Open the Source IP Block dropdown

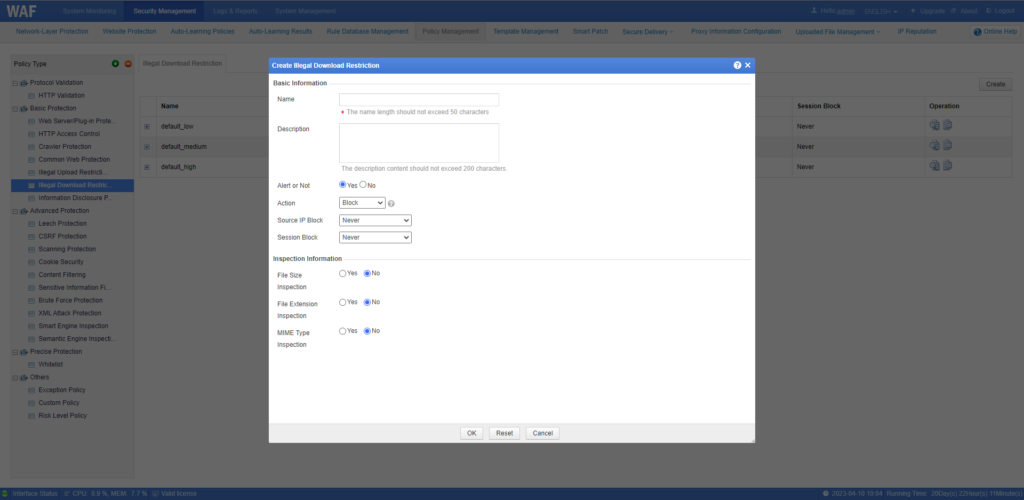tap(376, 221)
